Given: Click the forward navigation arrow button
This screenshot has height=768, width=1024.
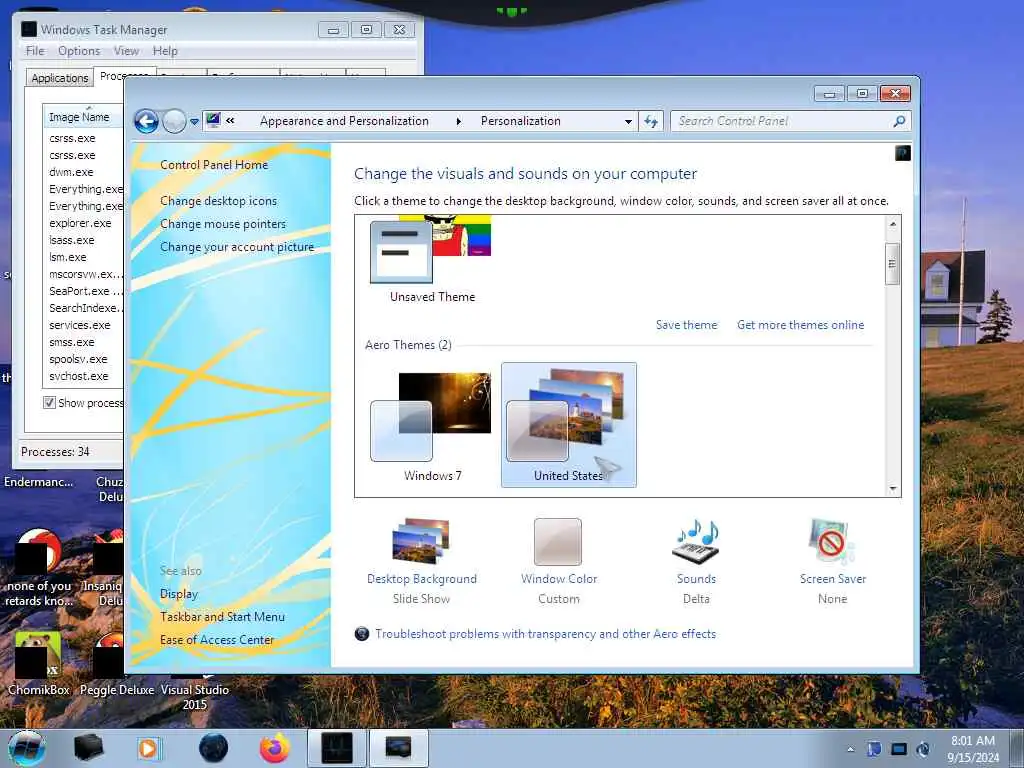Looking at the screenshot, I should coord(174,121).
